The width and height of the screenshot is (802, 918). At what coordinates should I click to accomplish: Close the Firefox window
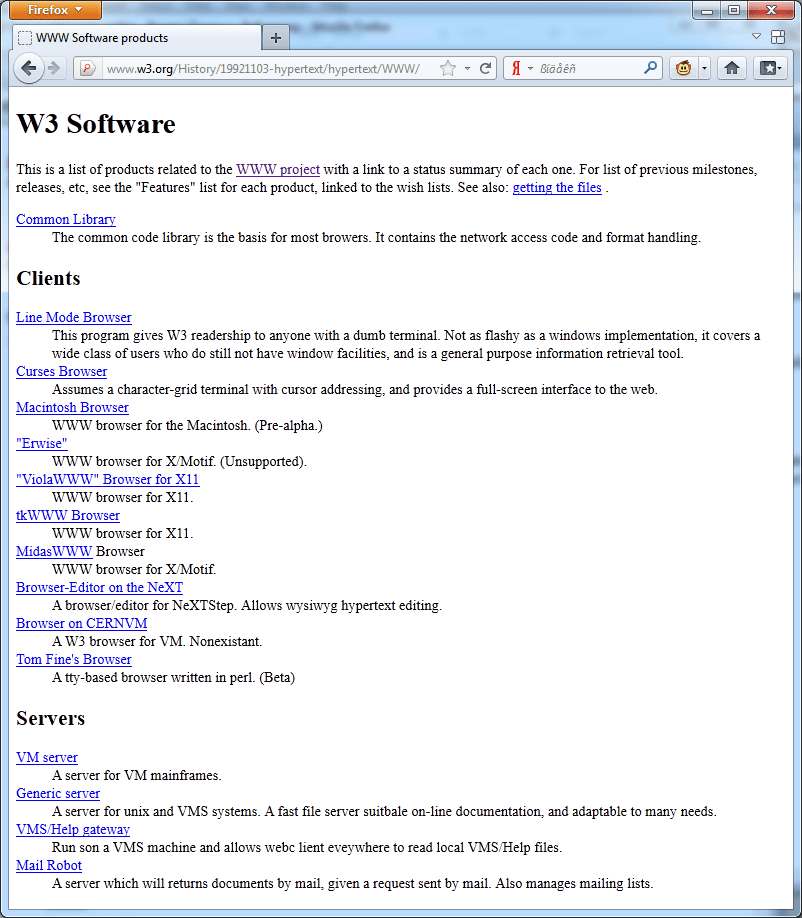click(771, 10)
